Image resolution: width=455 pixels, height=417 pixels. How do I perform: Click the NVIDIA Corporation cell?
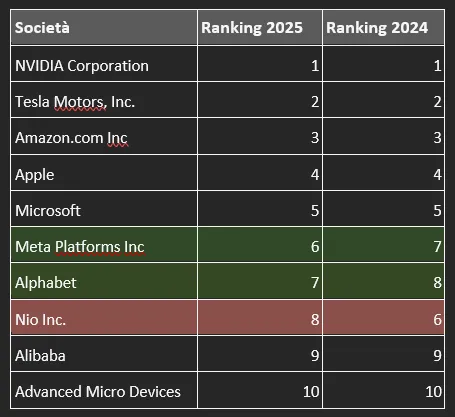[x=104, y=64]
